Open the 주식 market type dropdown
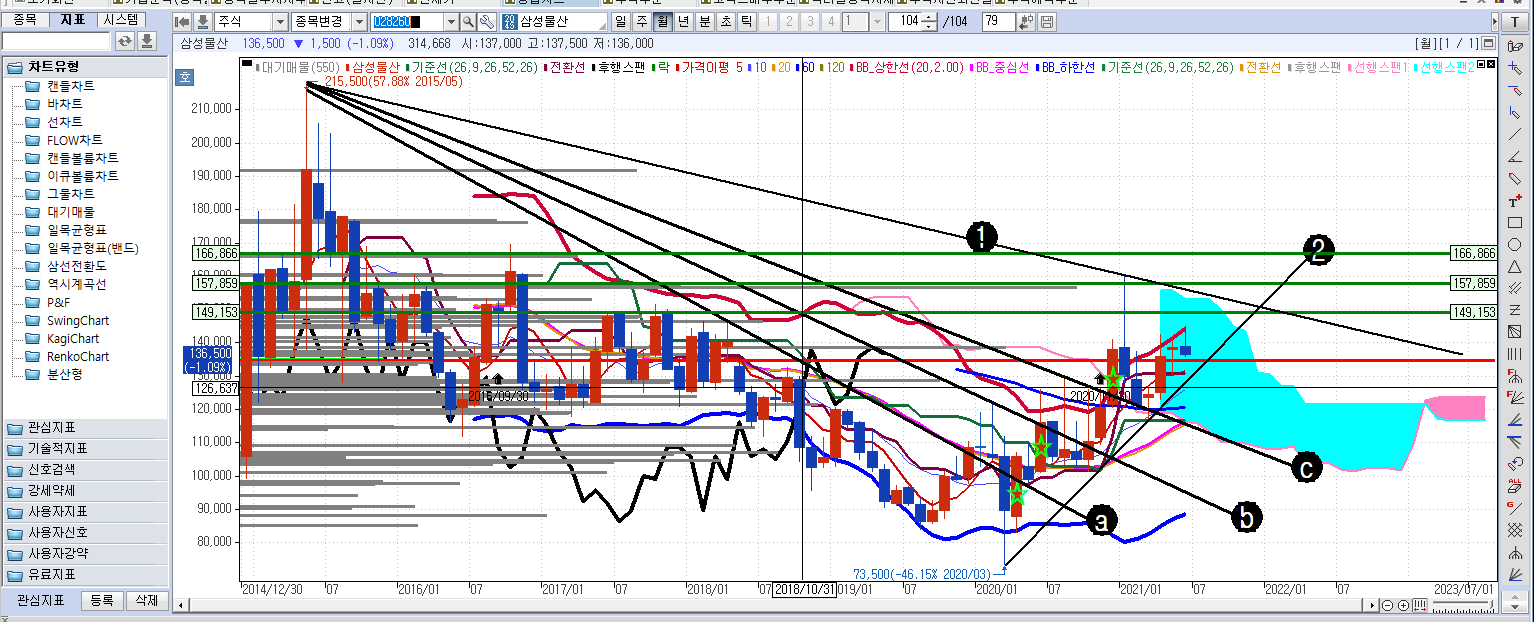The height and width of the screenshot is (622, 1534). click(x=278, y=22)
